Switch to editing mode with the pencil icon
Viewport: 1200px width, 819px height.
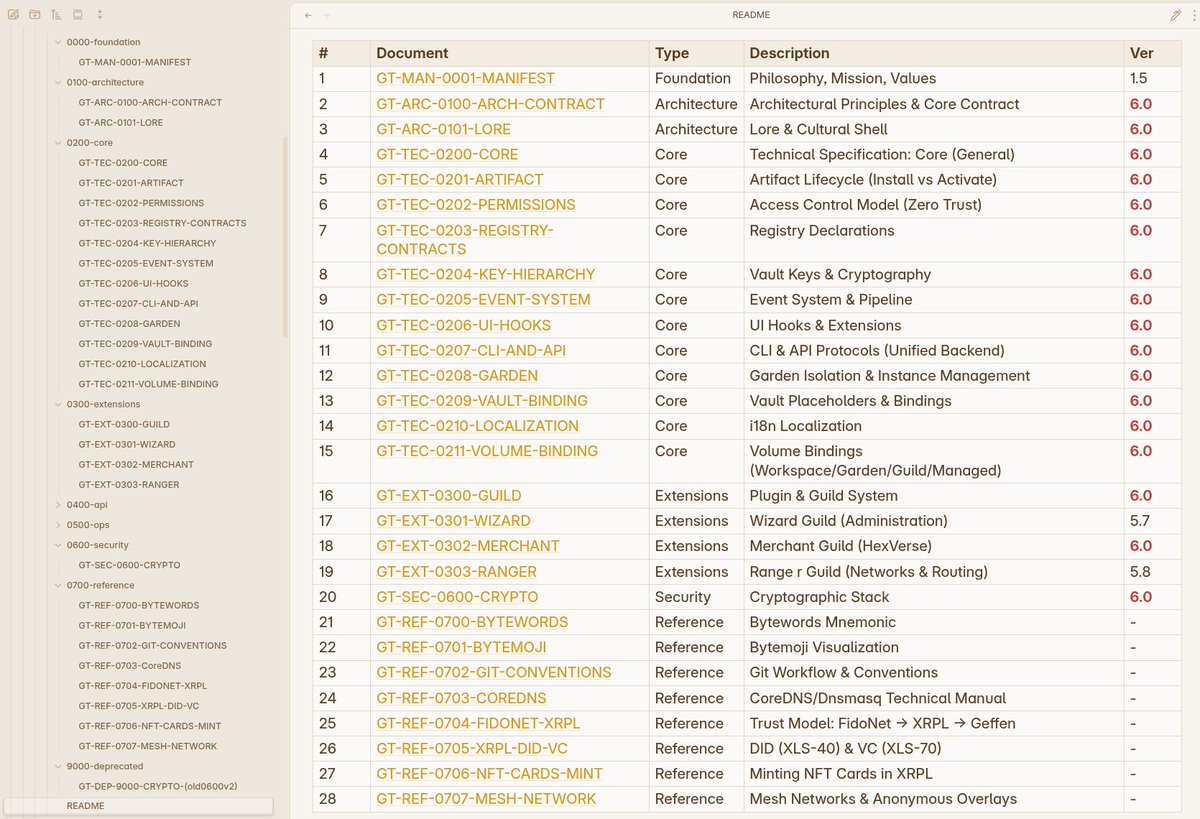tap(1176, 15)
